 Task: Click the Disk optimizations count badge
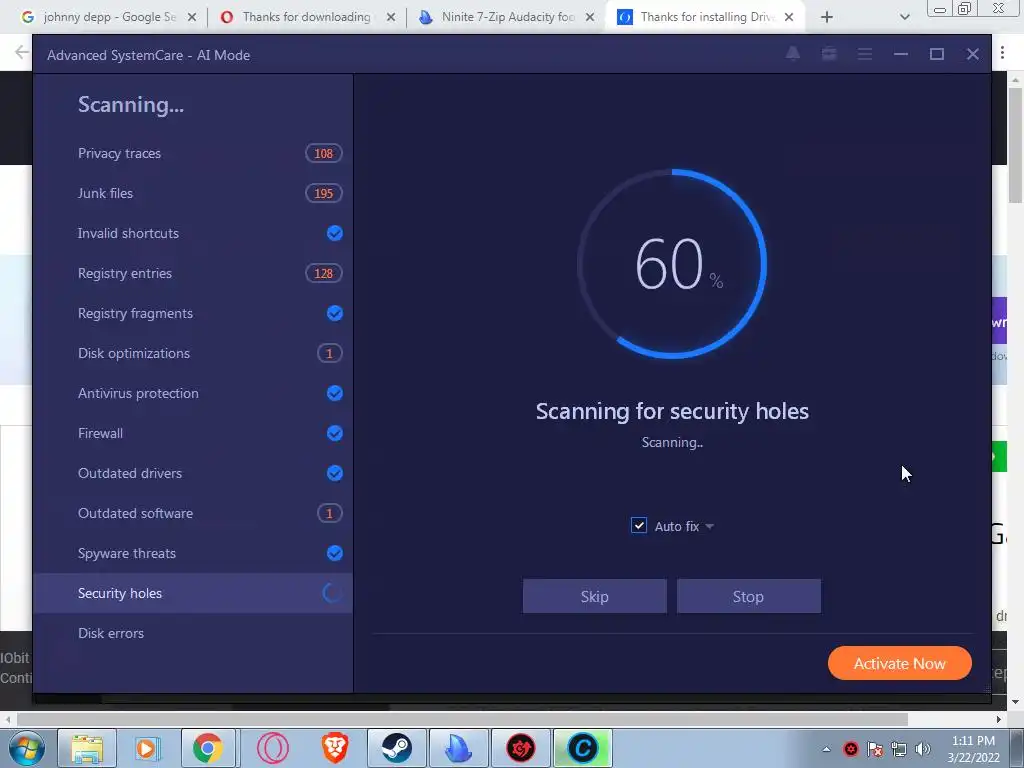(329, 353)
